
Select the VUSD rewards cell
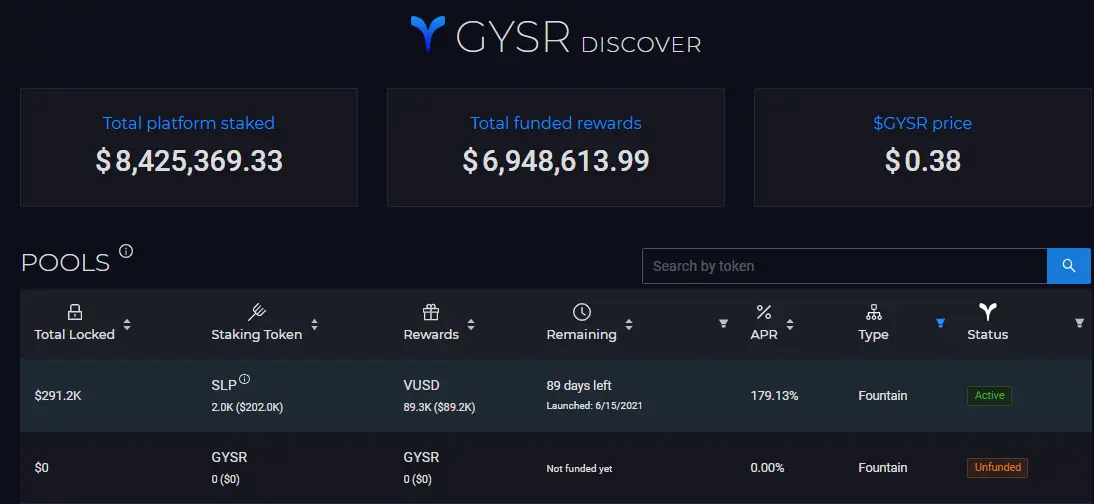tap(440, 396)
